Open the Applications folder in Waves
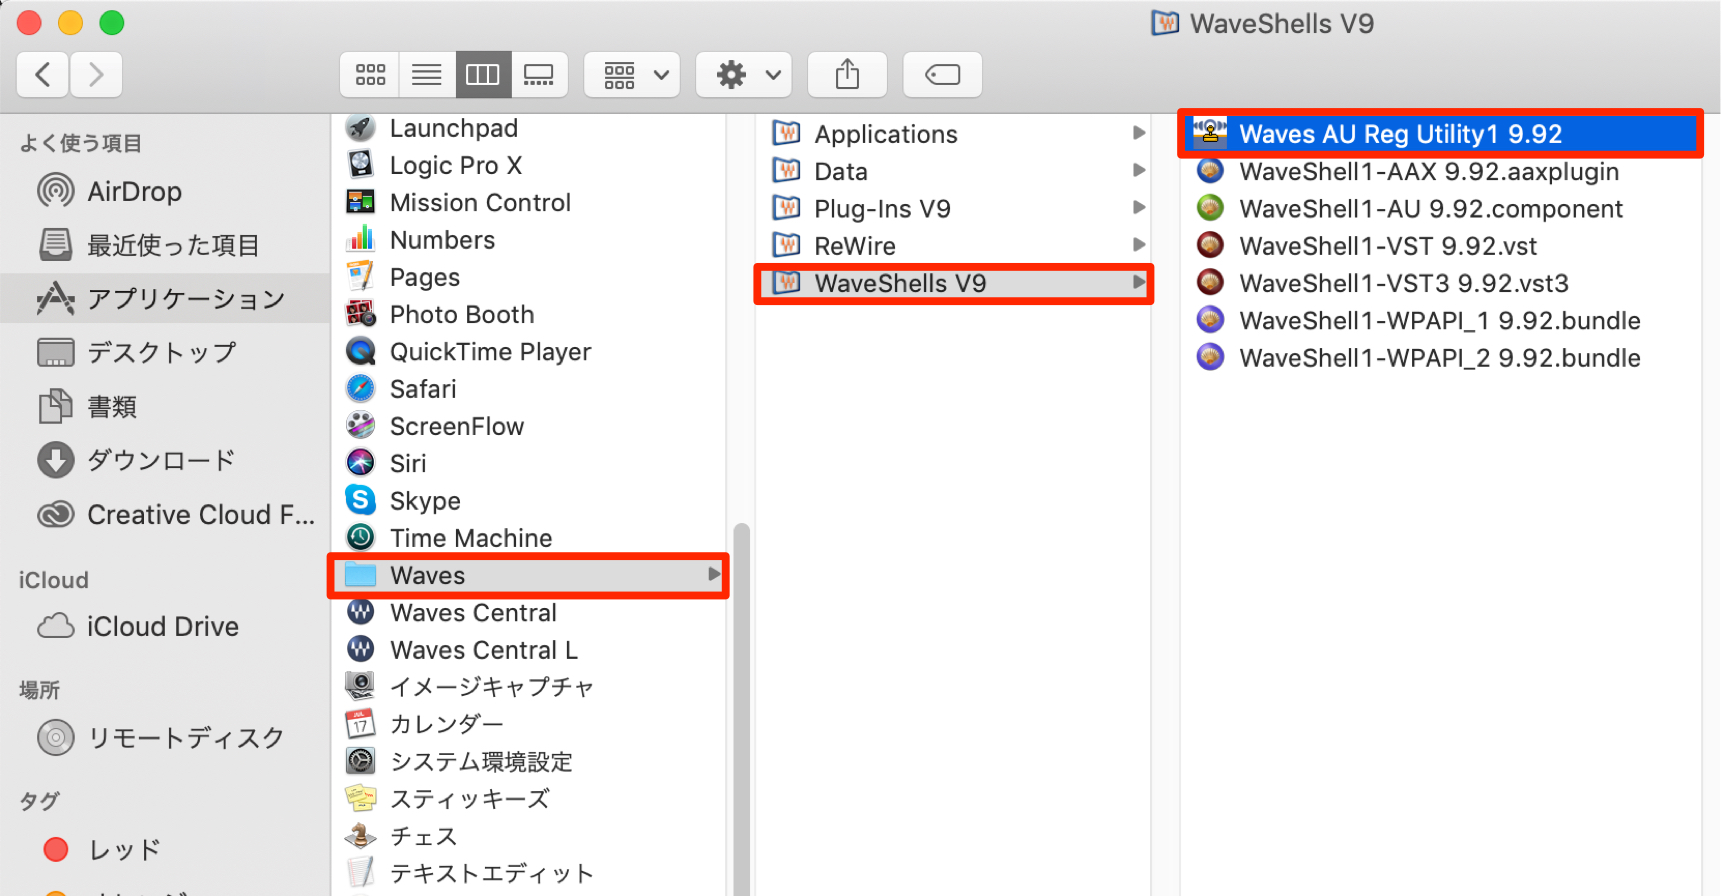Image resolution: width=1722 pixels, height=896 pixels. pos(953,133)
